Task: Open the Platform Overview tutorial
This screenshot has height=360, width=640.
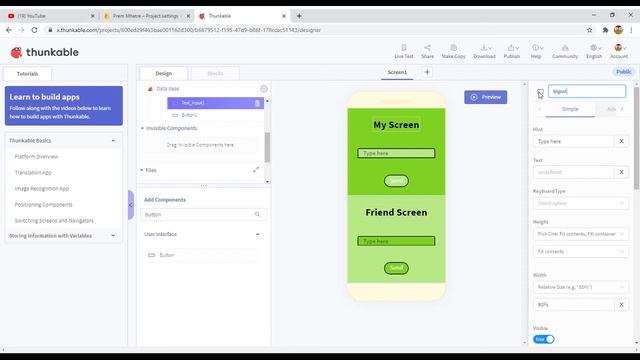Action: [36, 157]
